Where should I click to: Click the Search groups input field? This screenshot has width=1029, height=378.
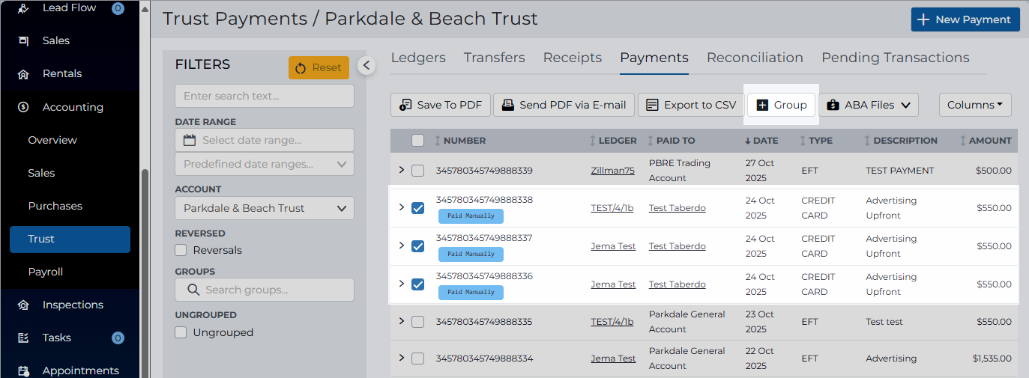[264, 289]
